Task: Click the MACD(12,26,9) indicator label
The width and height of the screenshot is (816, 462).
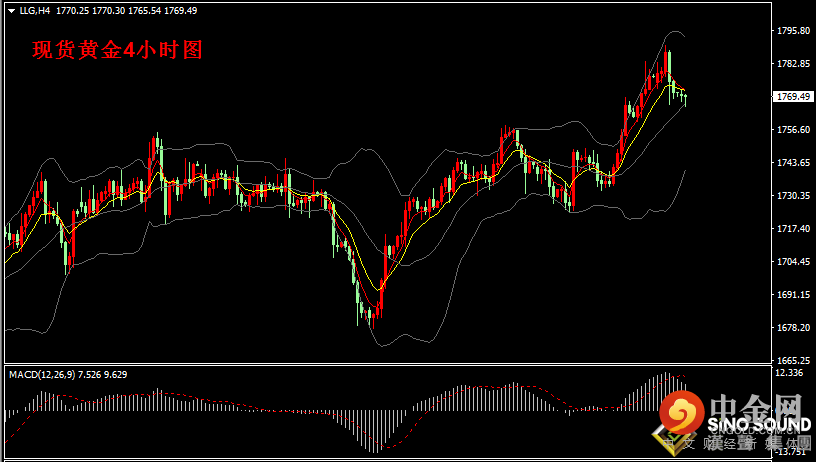Action: point(42,375)
